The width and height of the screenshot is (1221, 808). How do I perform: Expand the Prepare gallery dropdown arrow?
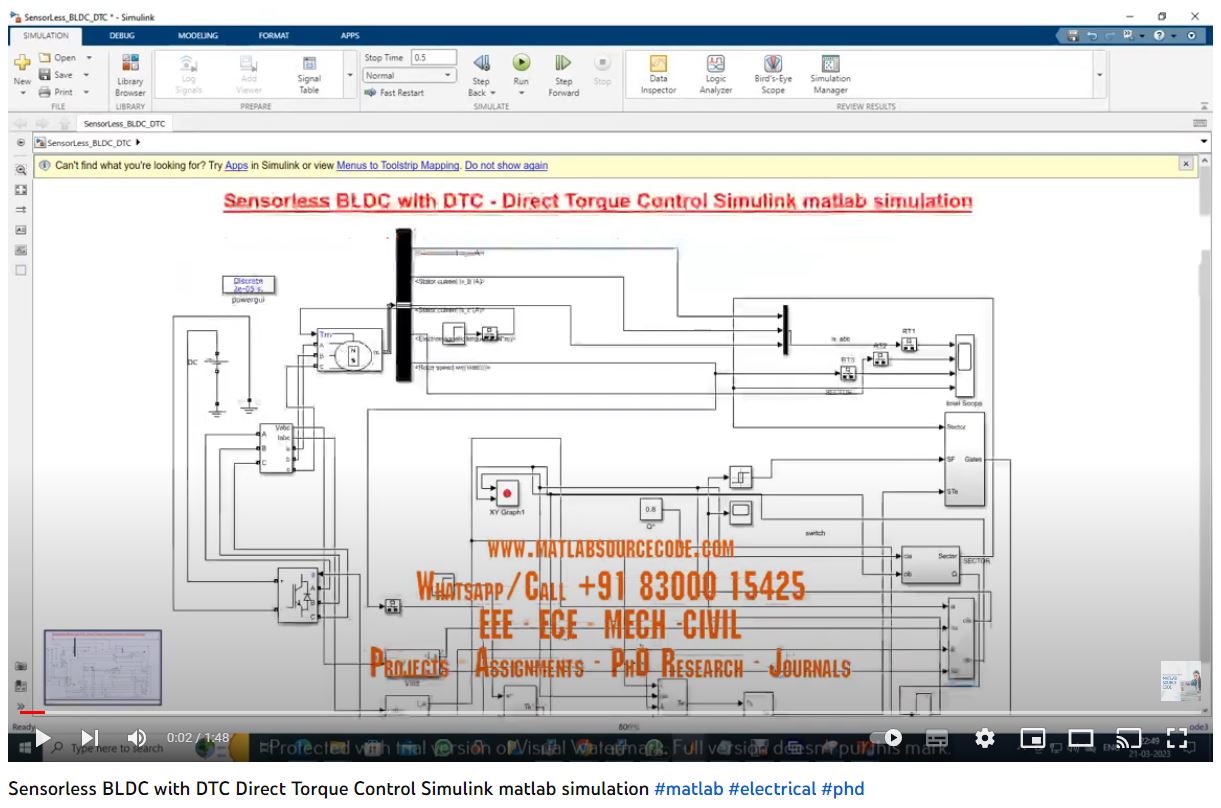tap(349, 76)
